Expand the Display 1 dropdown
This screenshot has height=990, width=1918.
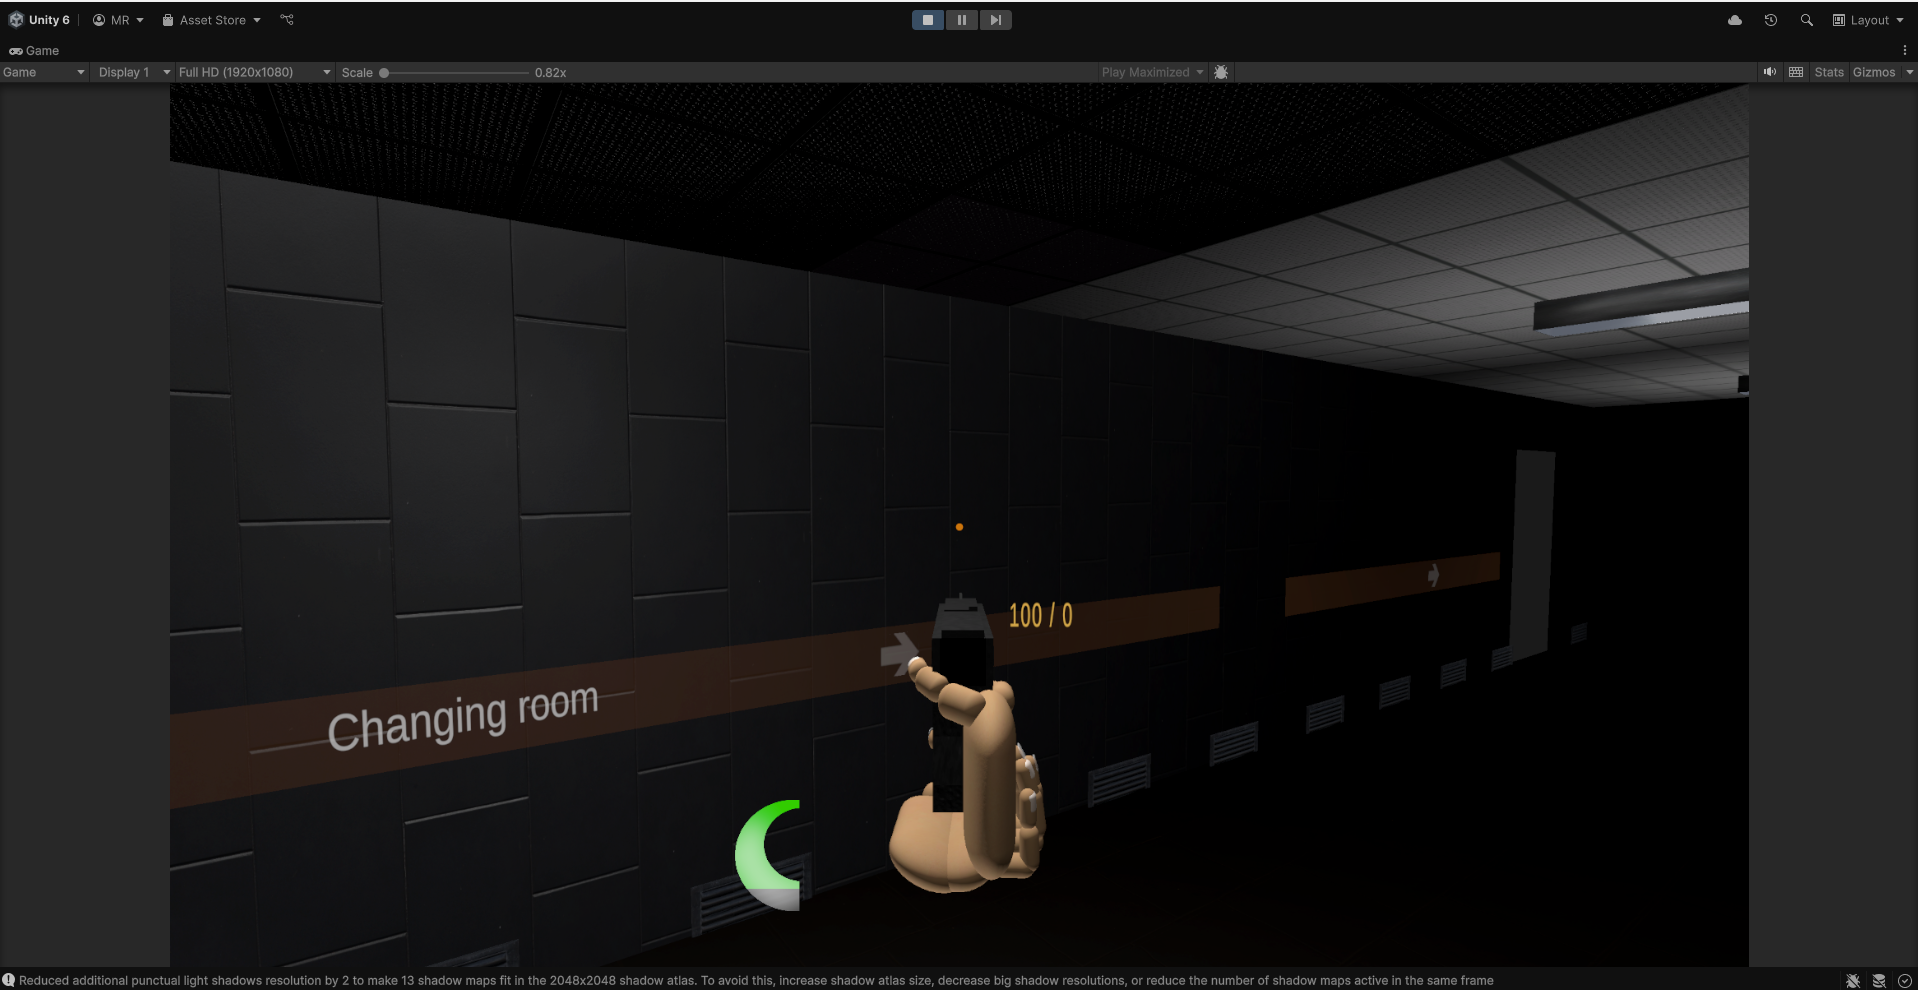(x=134, y=72)
